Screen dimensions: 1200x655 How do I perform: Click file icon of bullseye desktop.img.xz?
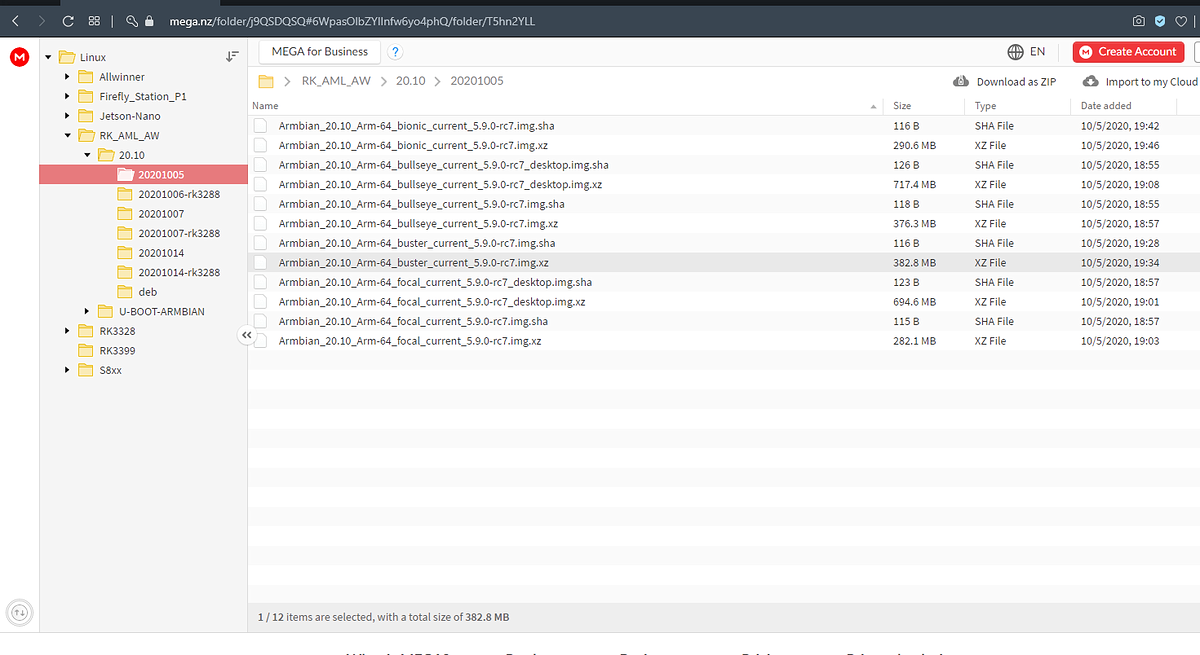point(260,185)
